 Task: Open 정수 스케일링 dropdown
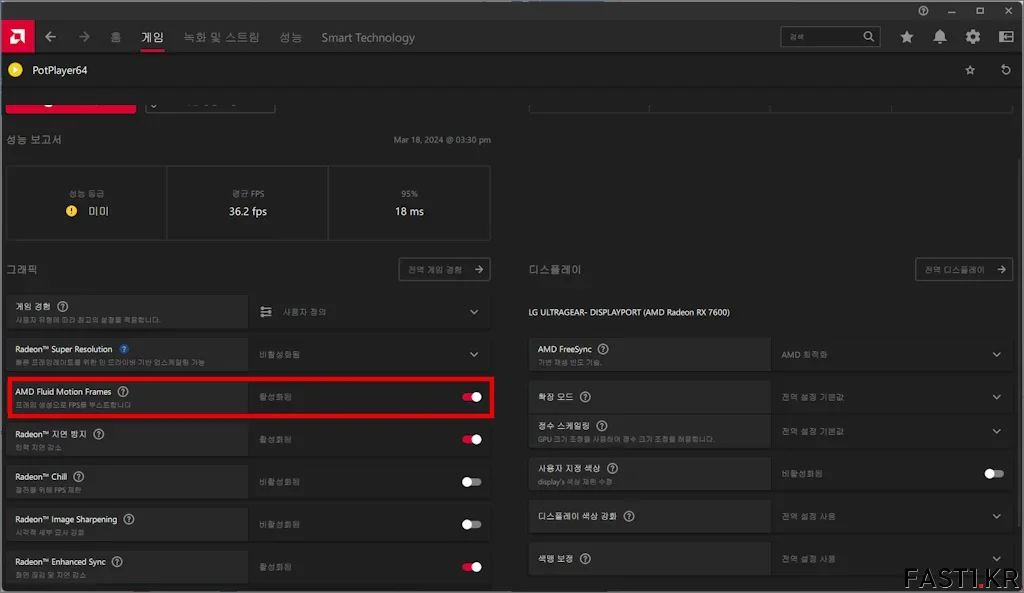click(x=891, y=431)
